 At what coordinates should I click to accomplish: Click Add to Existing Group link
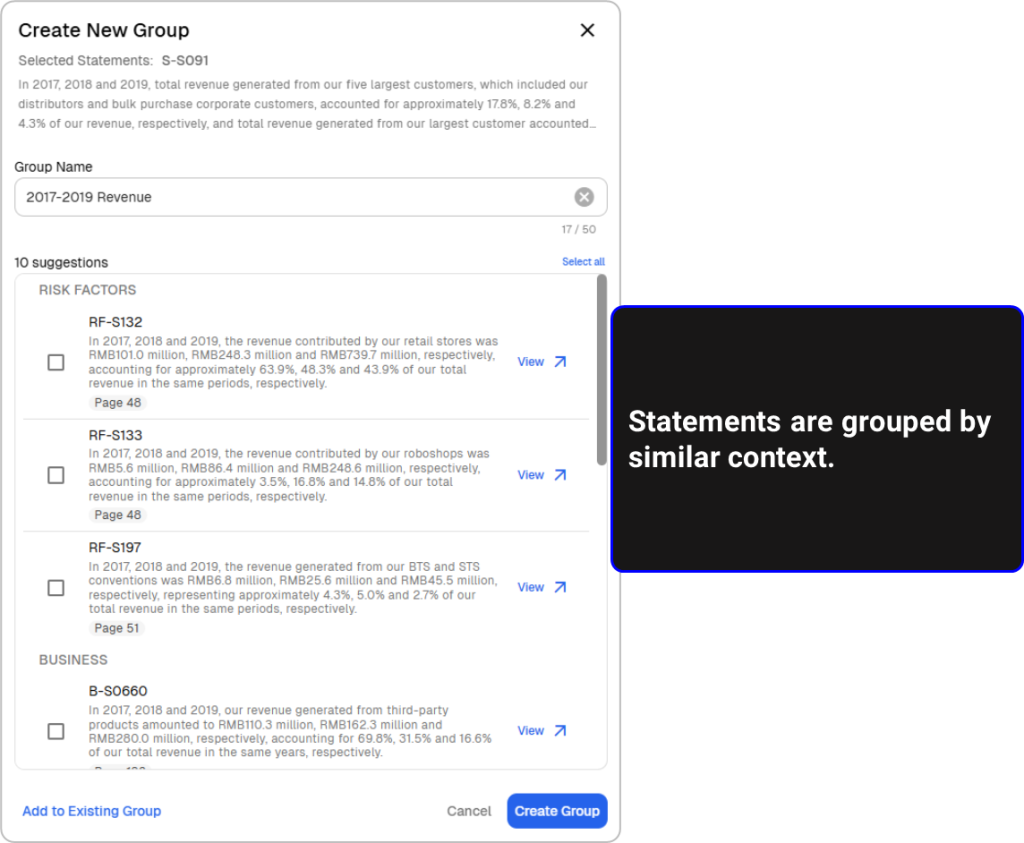coord(91,811)
